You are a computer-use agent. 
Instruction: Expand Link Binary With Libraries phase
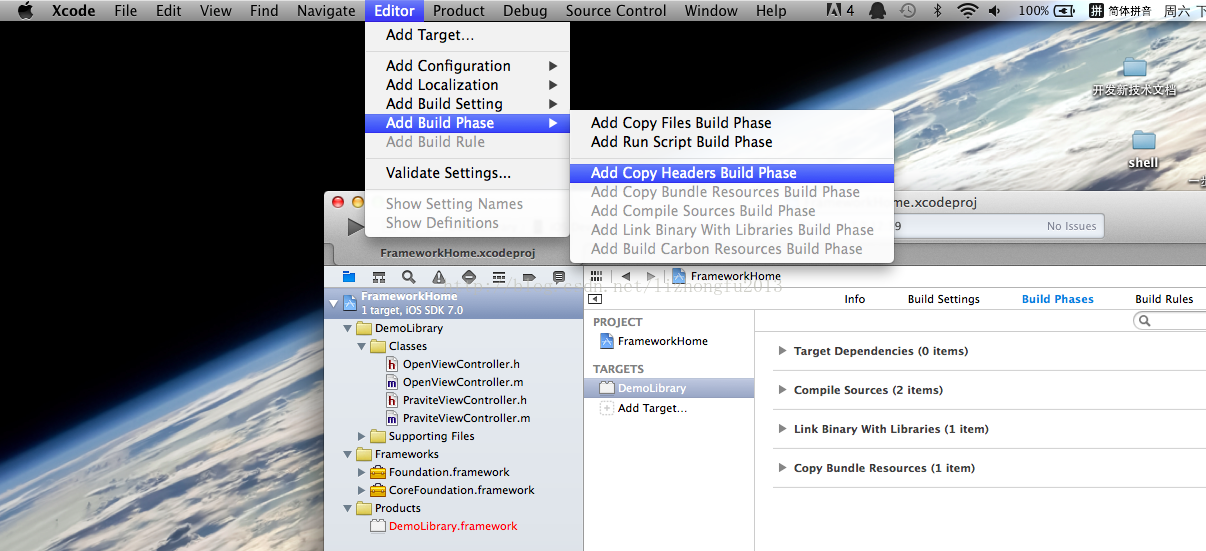click(782, 429)
